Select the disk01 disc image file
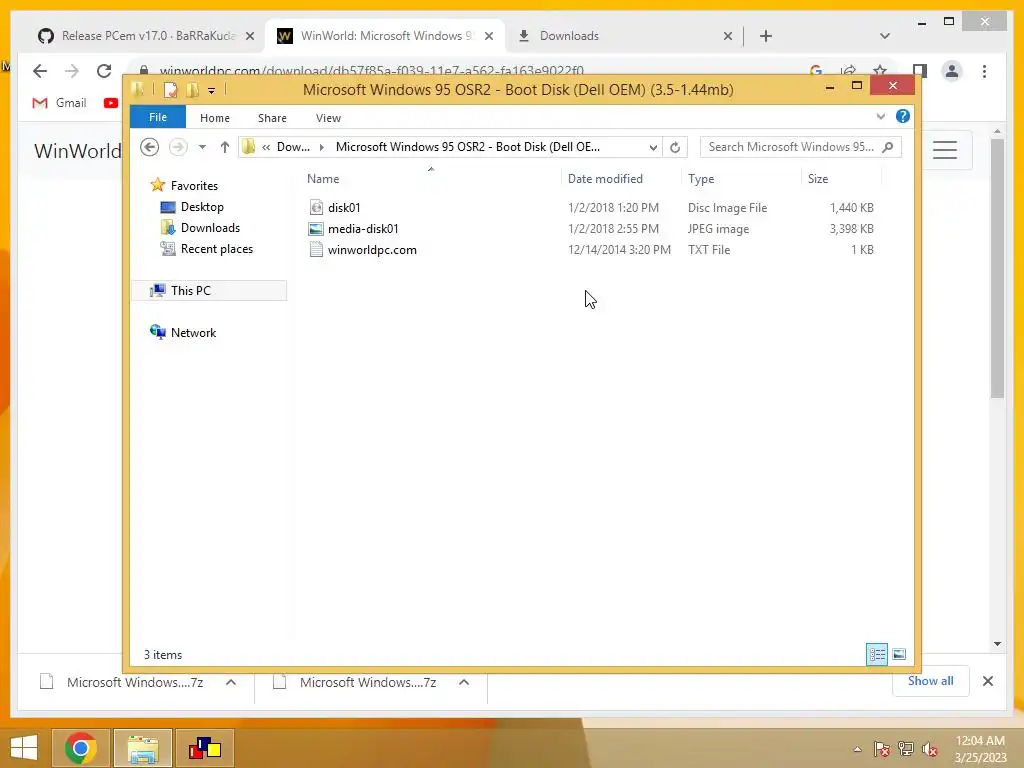Screen dimensions: 1024x768 click(344, 208)
